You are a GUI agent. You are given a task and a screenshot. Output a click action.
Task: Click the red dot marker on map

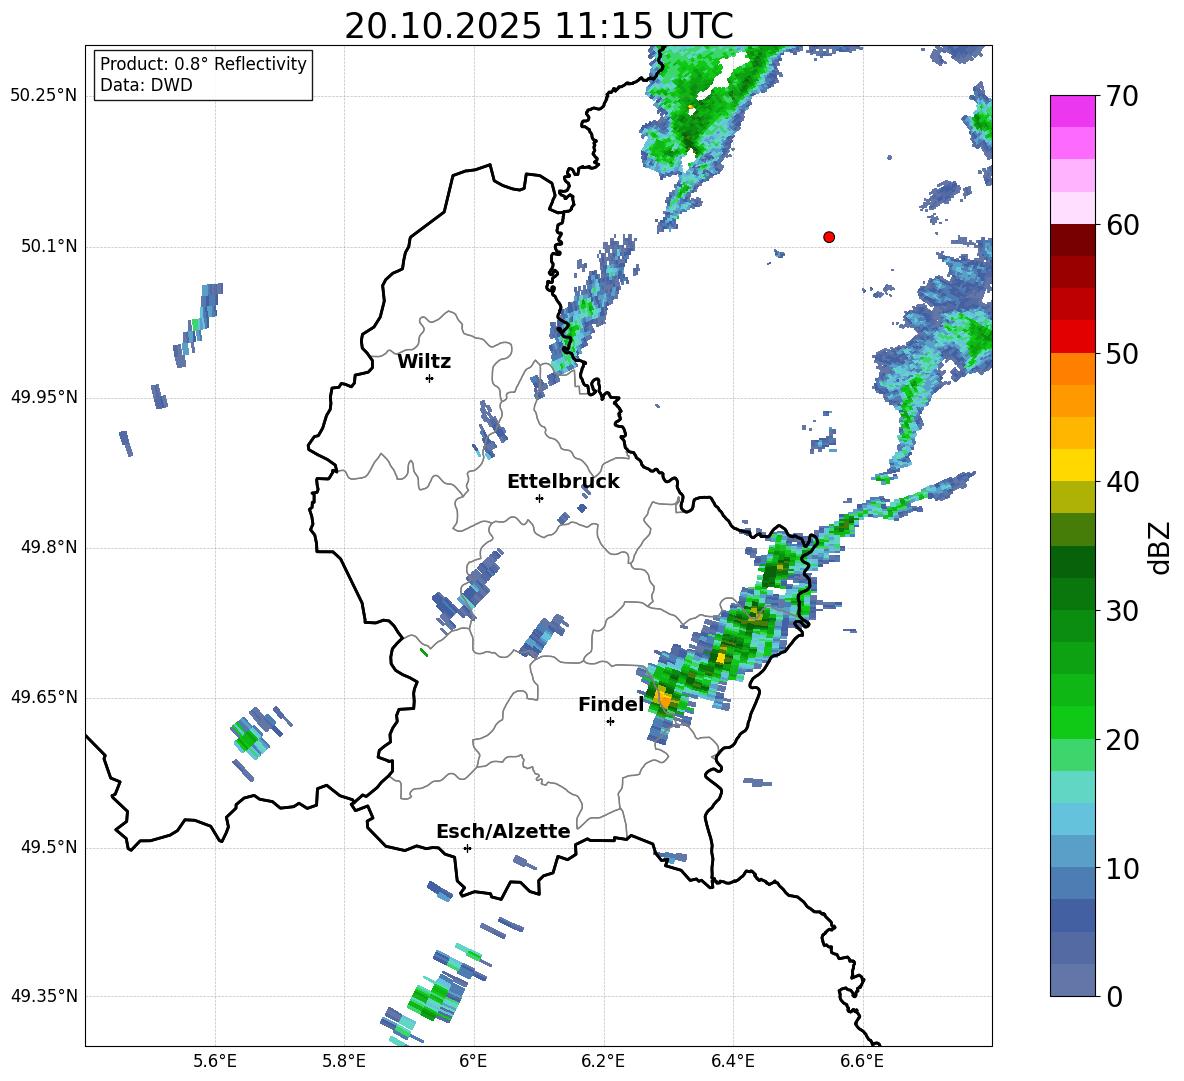[829, 237]
